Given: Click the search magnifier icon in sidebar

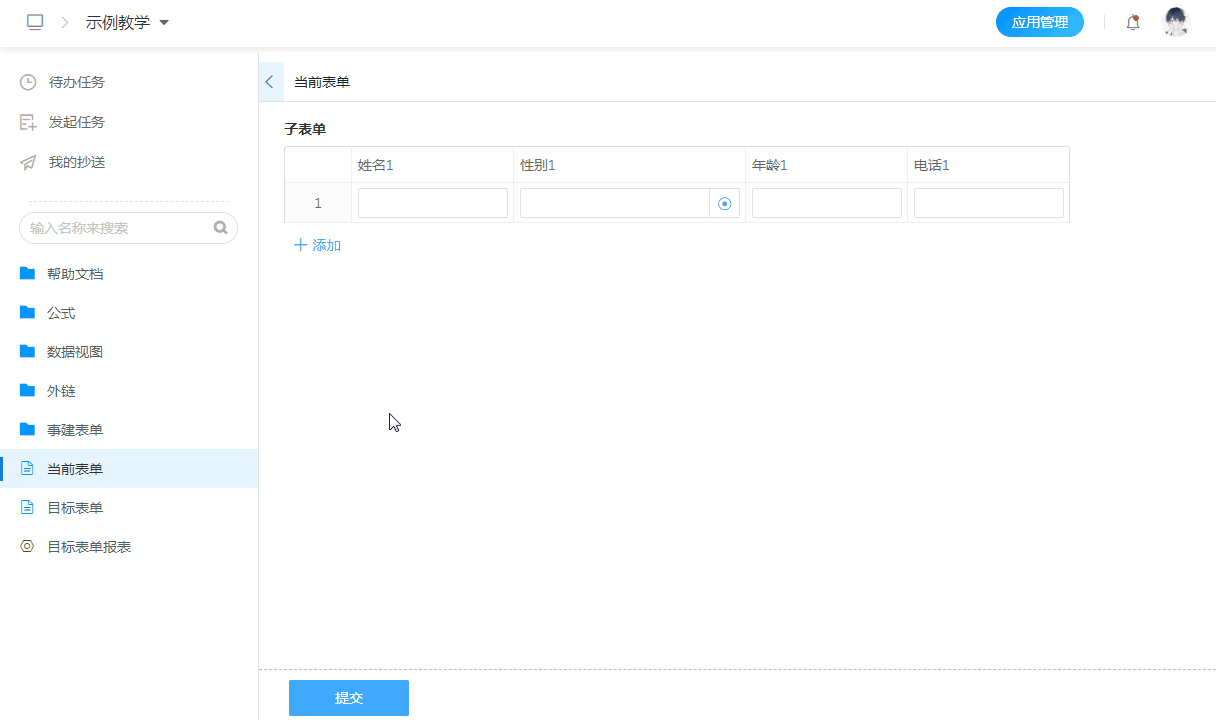Looking at the screenshot, I should [220, 228].
